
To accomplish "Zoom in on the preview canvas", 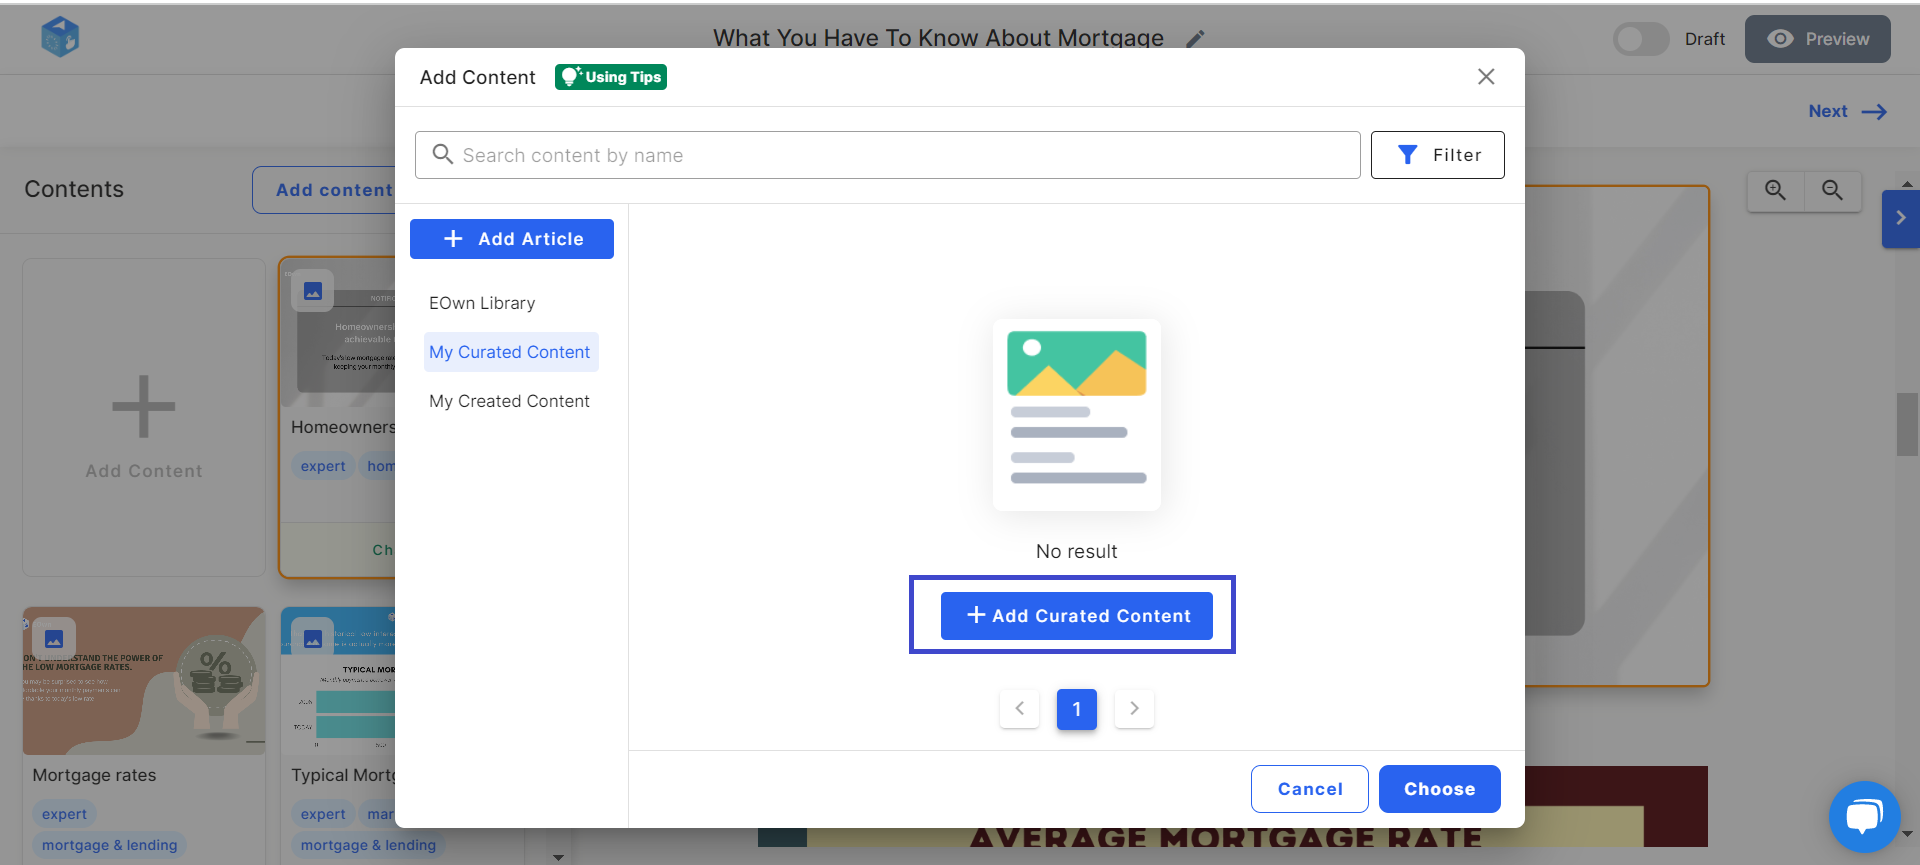I will (x=1775, y=190).
